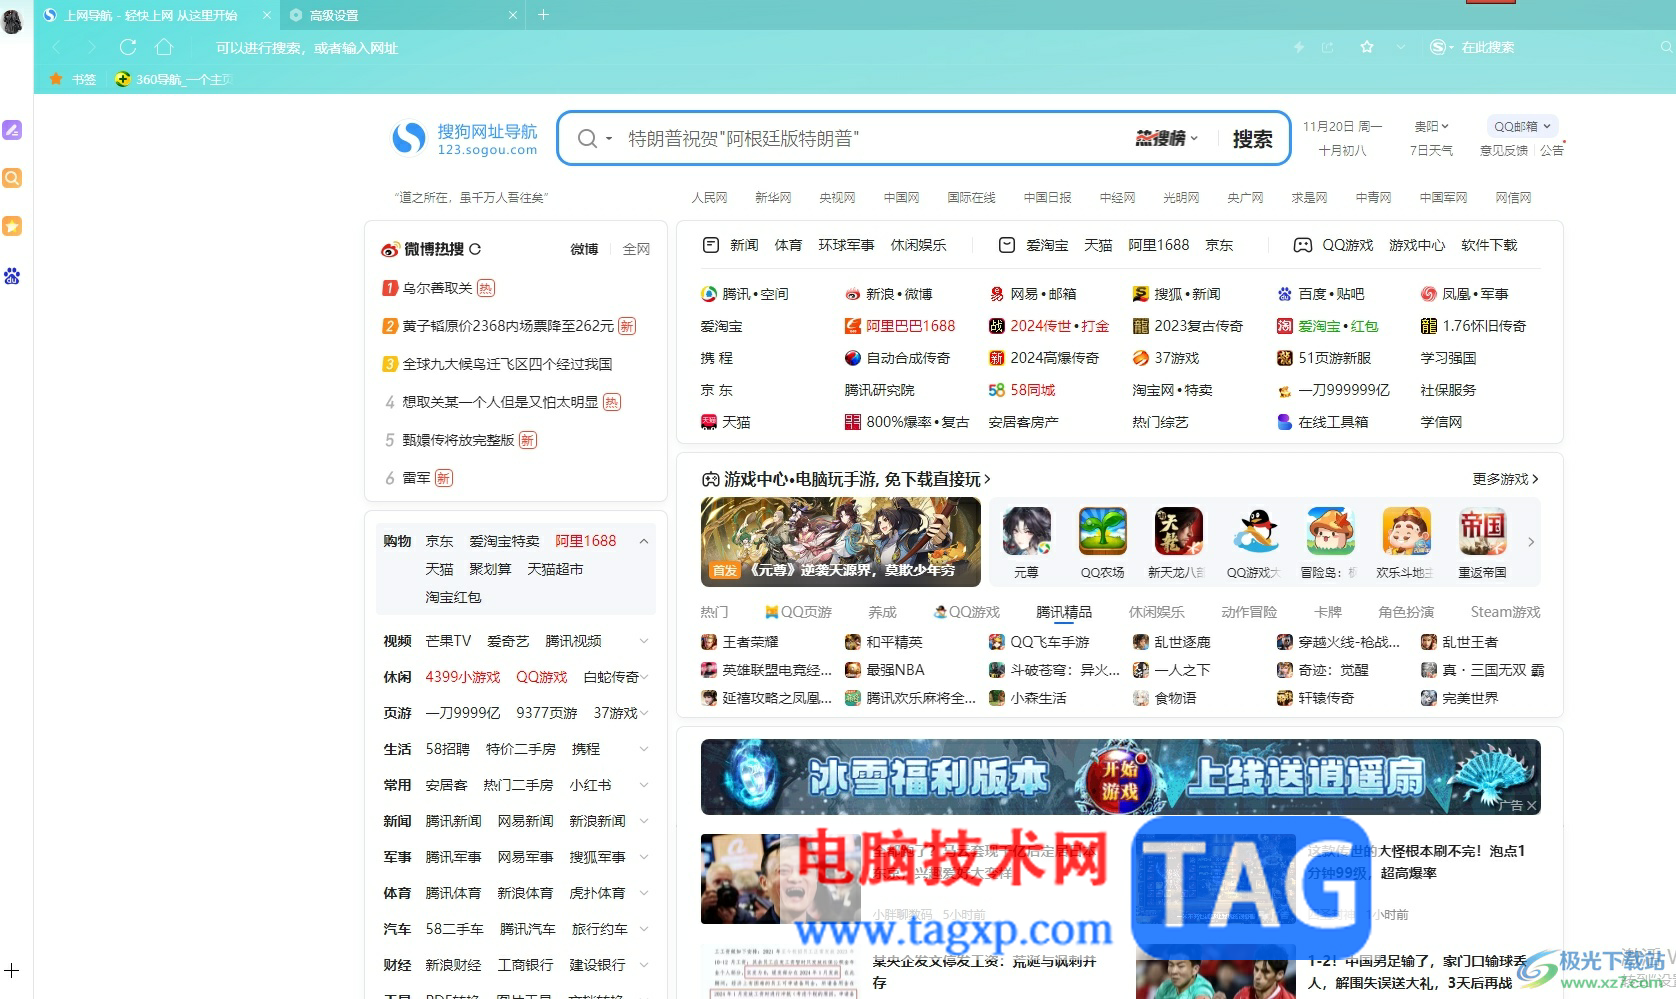Image resolution: width=1676 pixels, height=999 pixels.
Task: Open the 冰雪福利版本 banner image
Action: 1120,777
